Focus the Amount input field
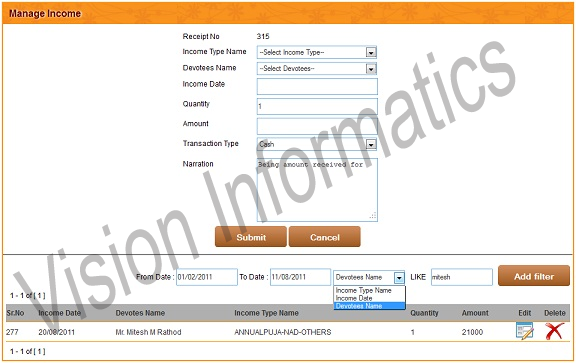 point(317,126)
